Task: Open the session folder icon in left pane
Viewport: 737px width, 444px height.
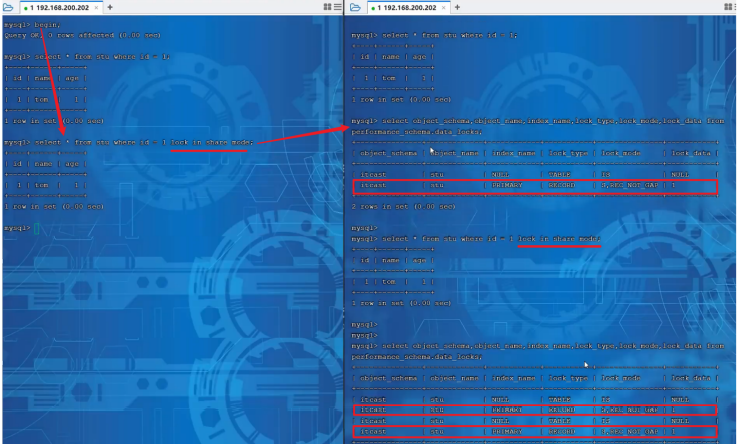Action: tap(8, 7)
